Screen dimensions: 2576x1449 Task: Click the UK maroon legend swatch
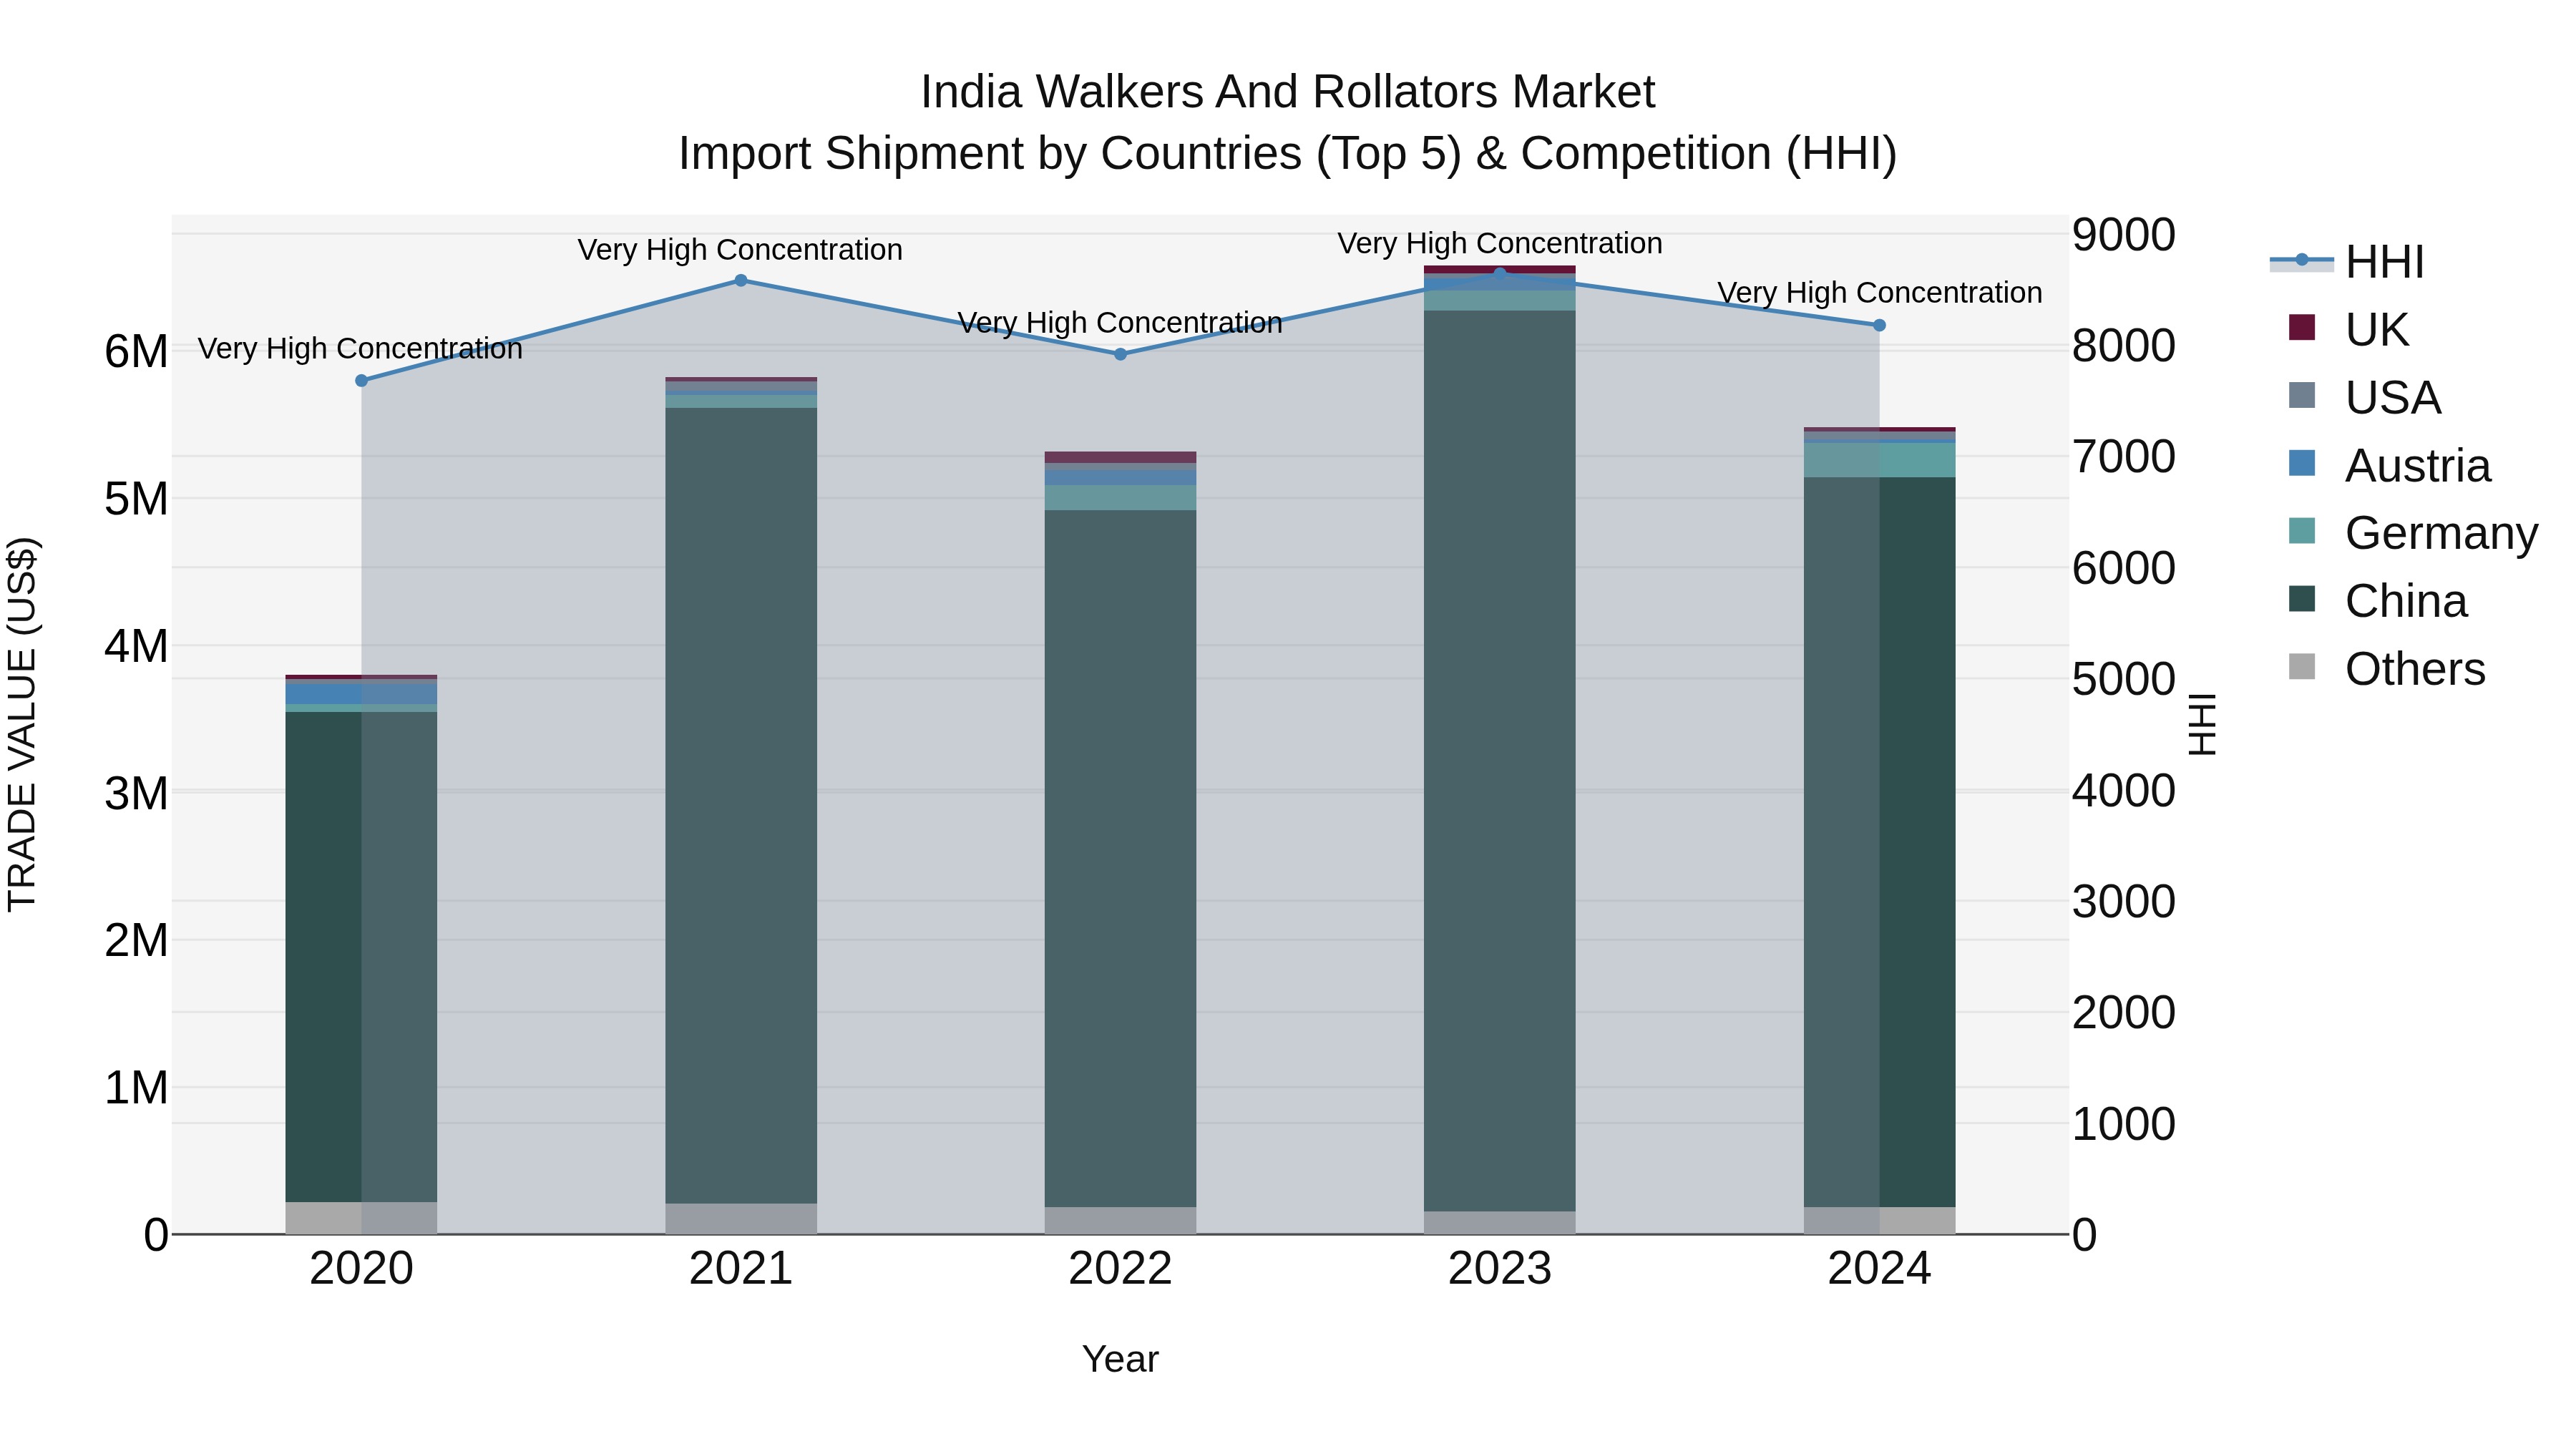(2301, 327)
